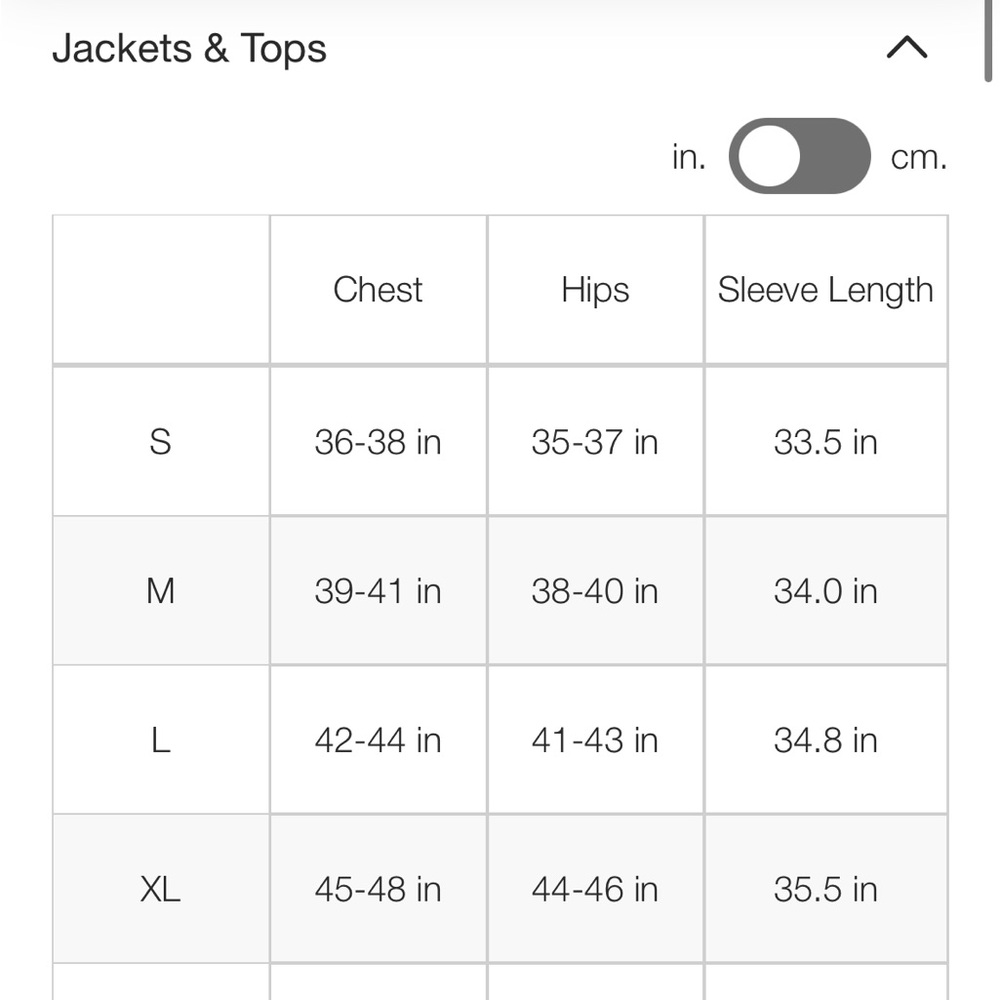Select the 'in.' unit label
The height and width of the screenshot is (1000, 1000).
tap(689, 157)
